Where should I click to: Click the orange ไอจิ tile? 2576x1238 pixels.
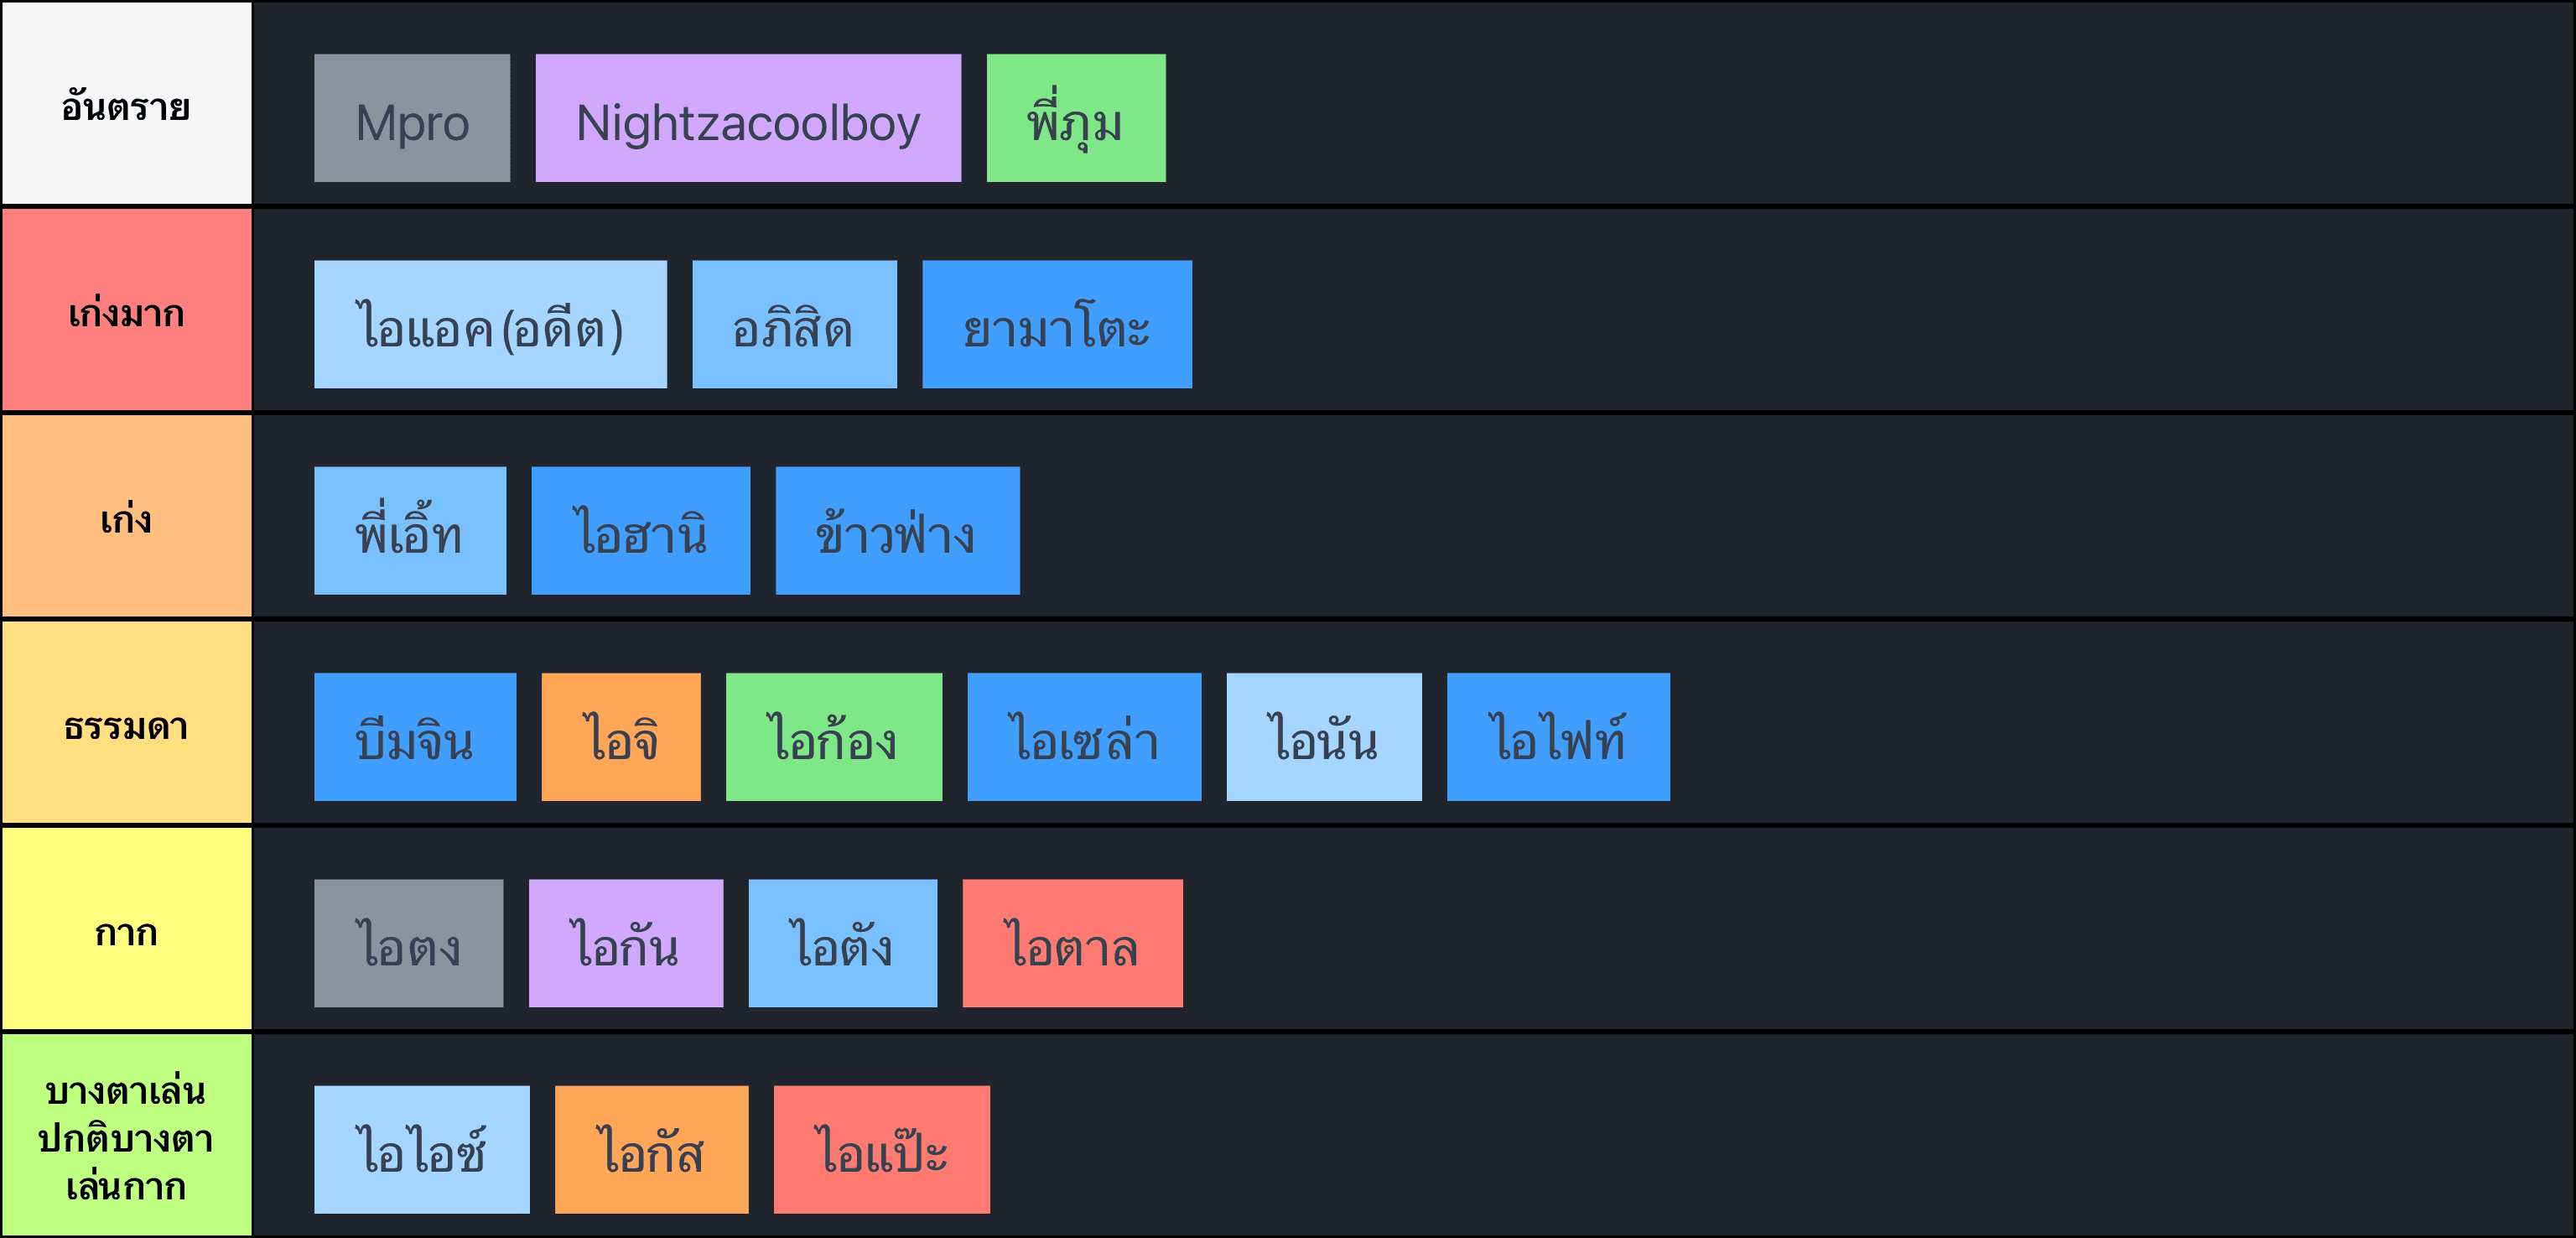click(x=621, y=737)
